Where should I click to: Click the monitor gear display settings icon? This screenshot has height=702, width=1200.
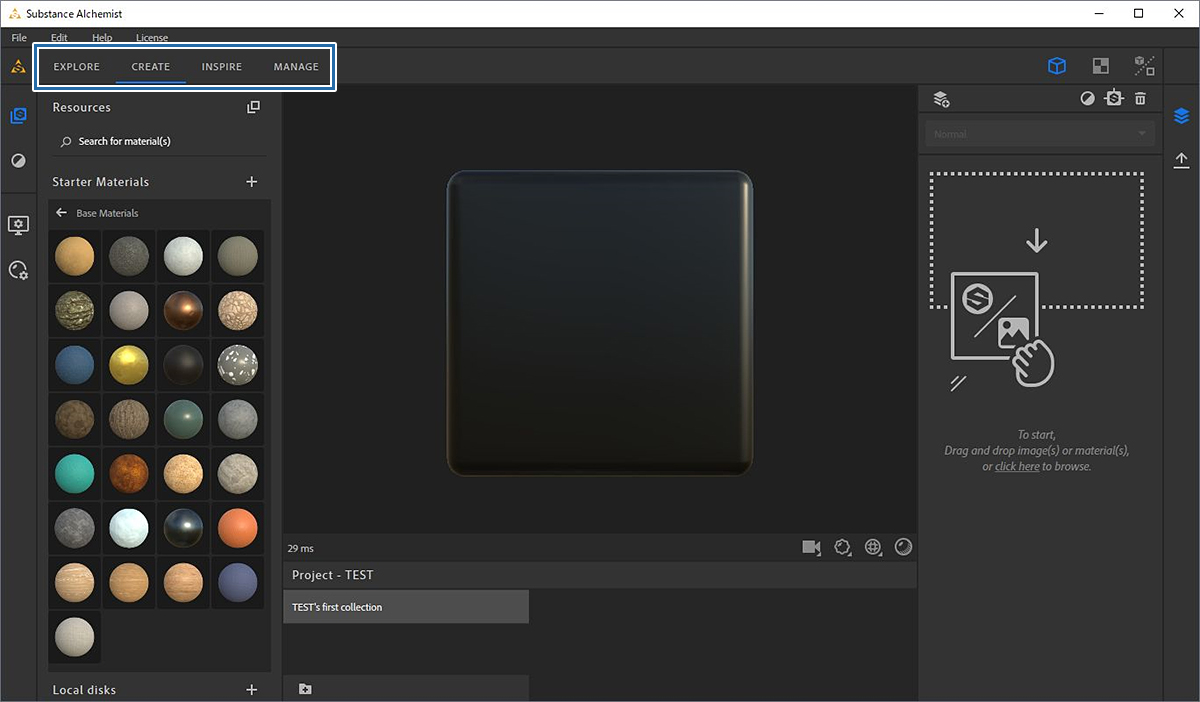click(18, 225)
